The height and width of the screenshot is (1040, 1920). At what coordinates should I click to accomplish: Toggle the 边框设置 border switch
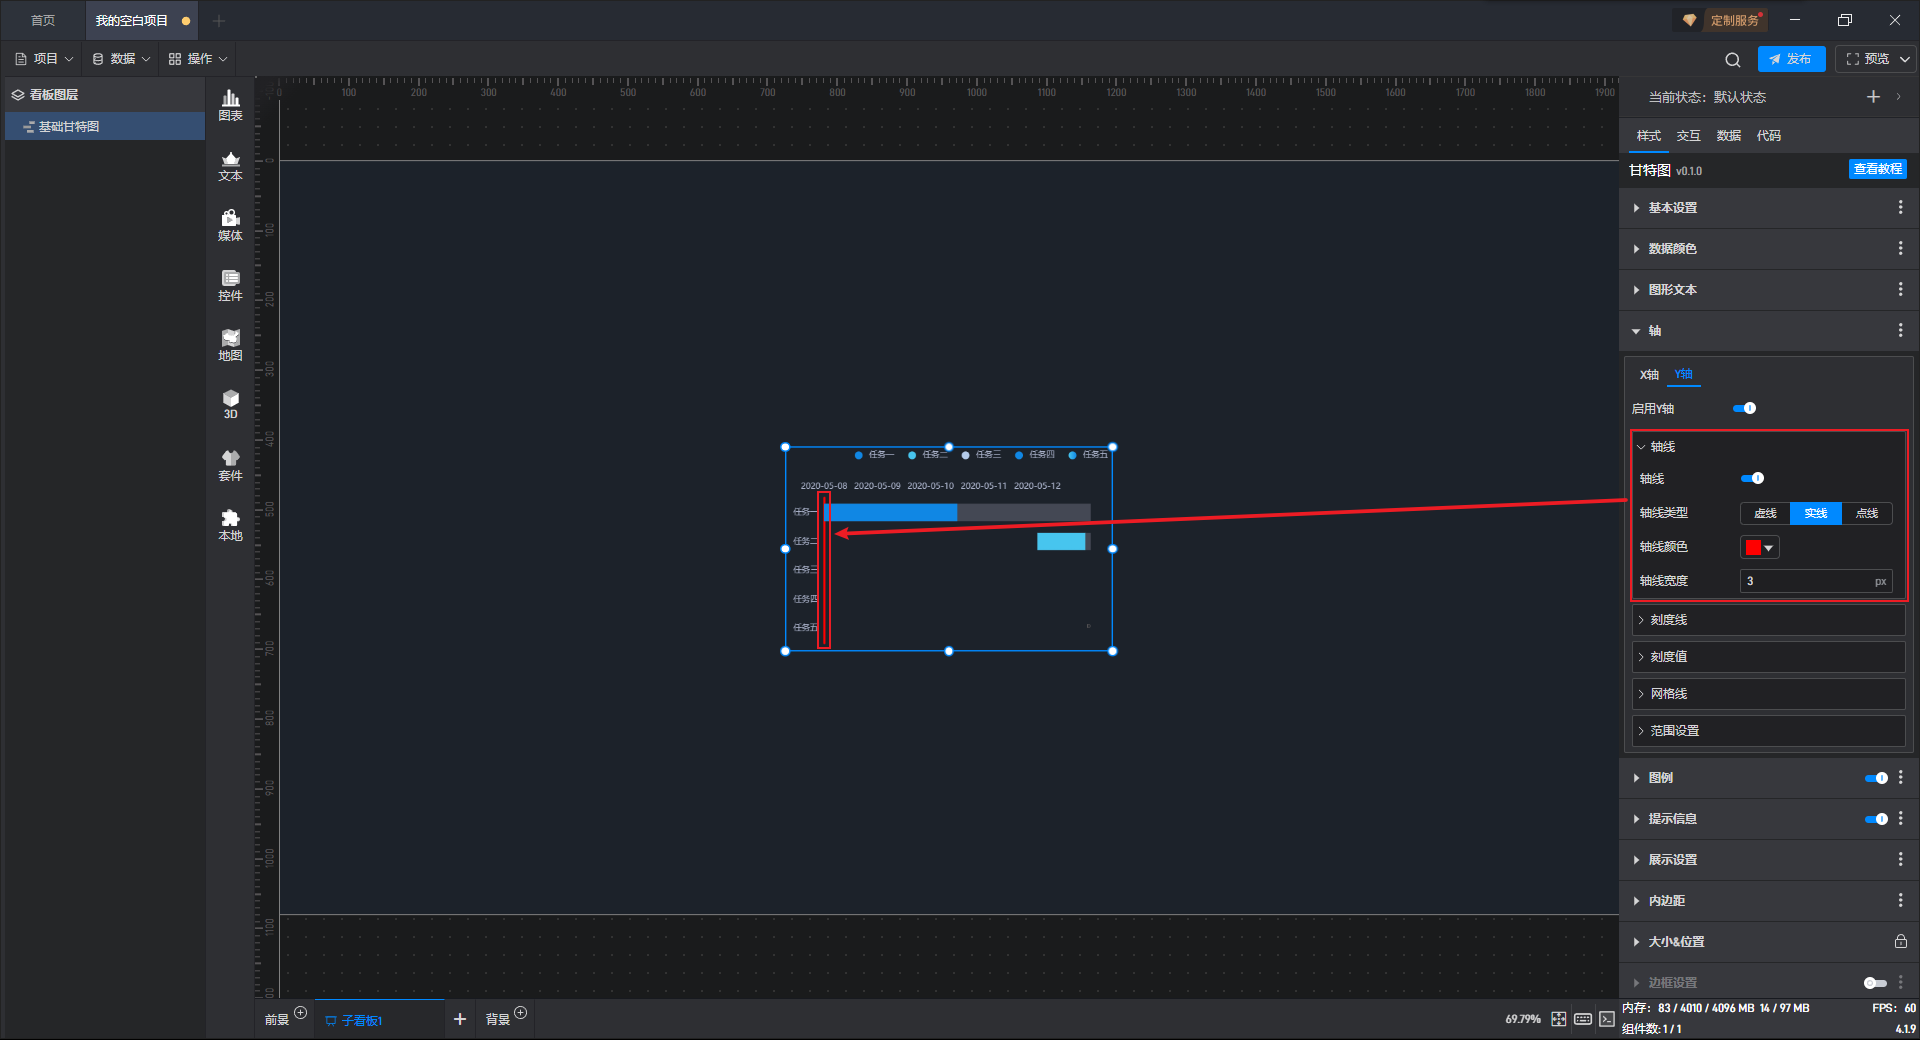tap(1876, 983)
